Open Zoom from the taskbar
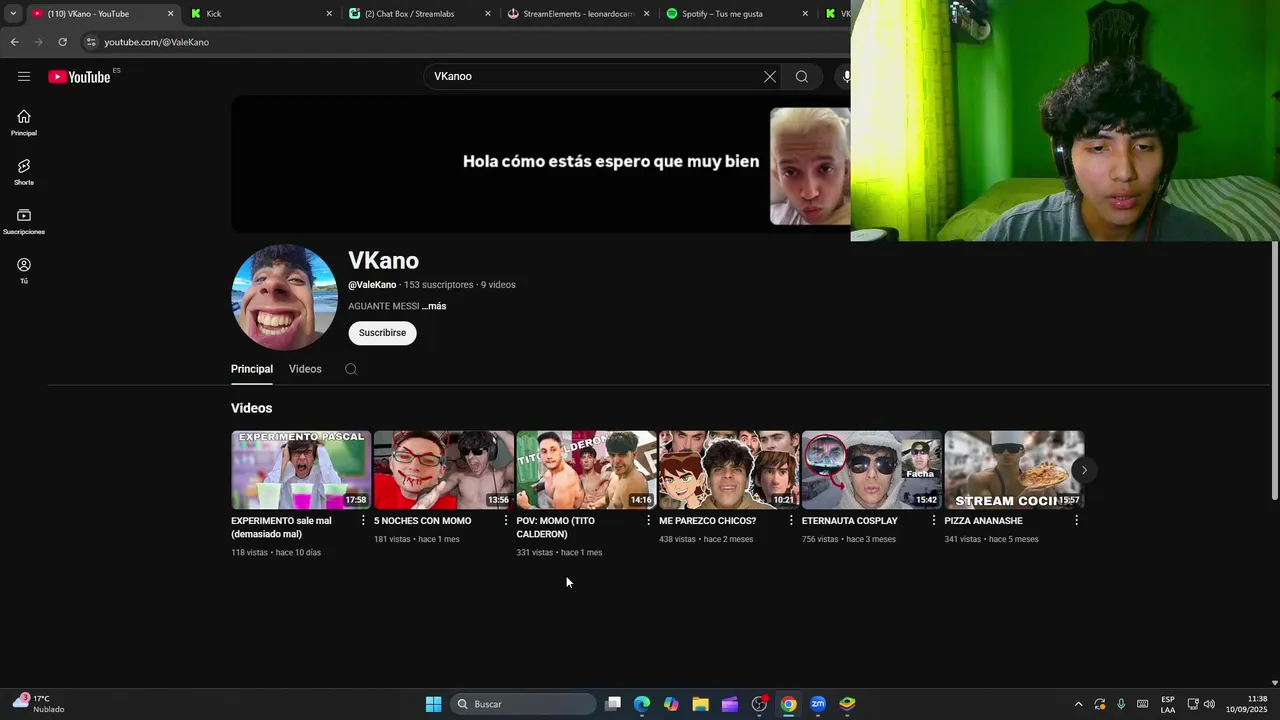Viewport: 1280px width, 720px height. [818, 704]
